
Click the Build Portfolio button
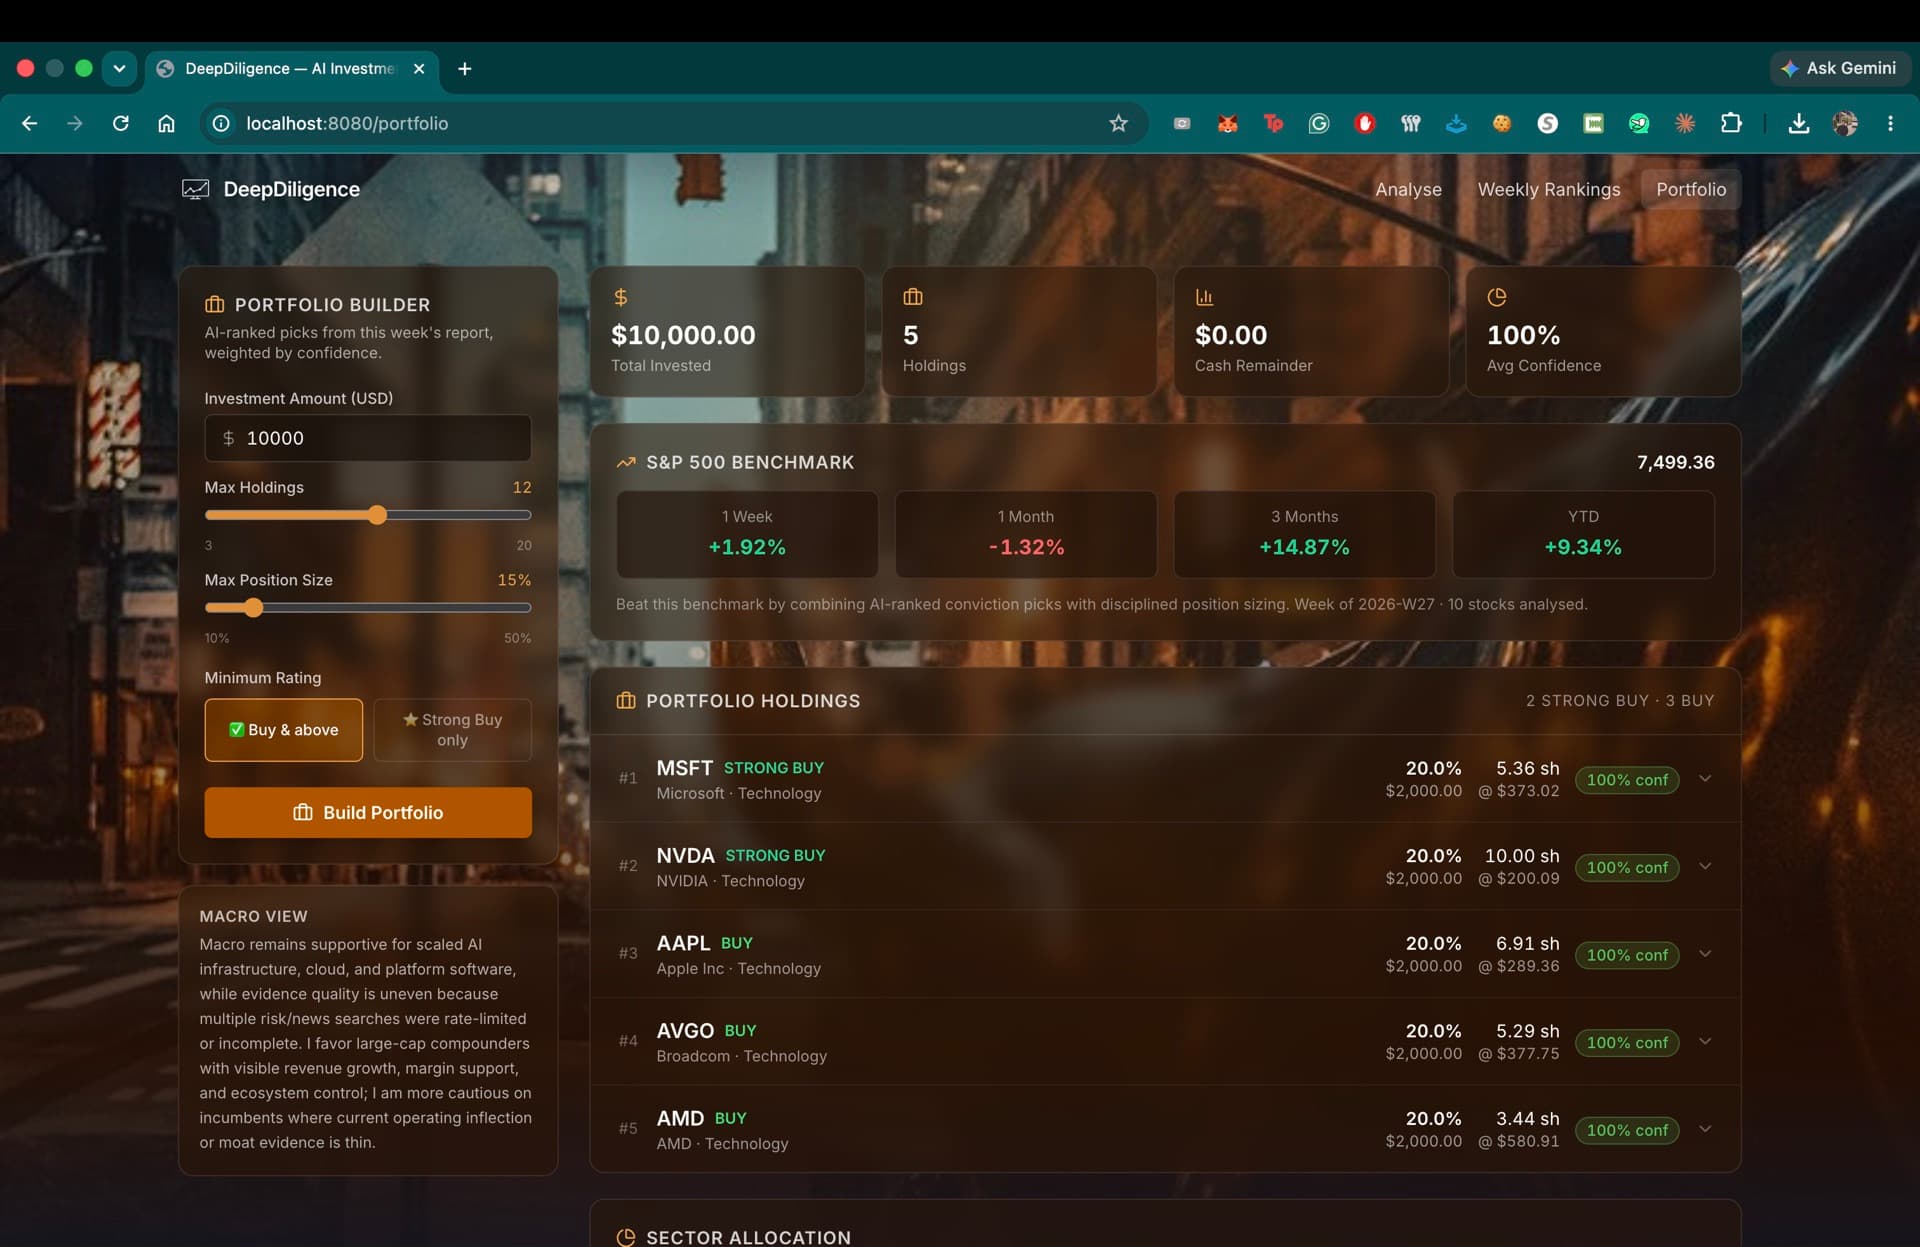[368, 812]
